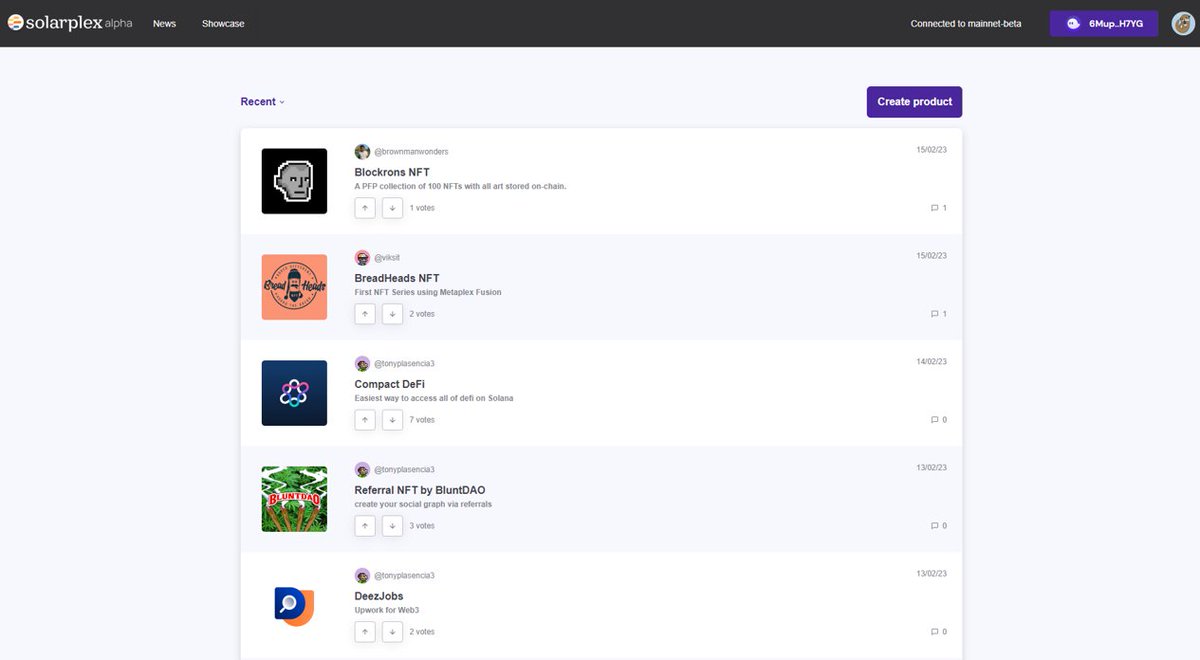This screenshot has height=660, width=1200.
Task: Click tonyplasencia3 avatar on DeezJobs row
Action: click(362, 576)
